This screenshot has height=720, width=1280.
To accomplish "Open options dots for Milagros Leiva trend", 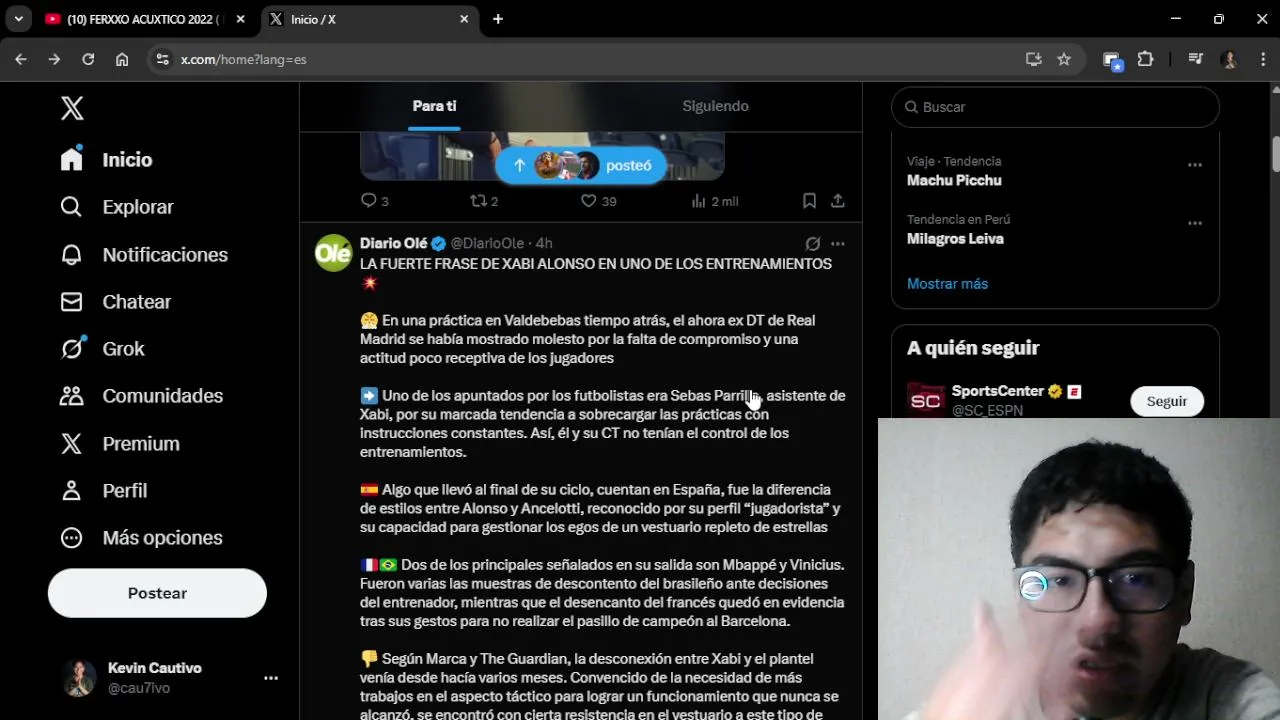I will click(1195, 223).
